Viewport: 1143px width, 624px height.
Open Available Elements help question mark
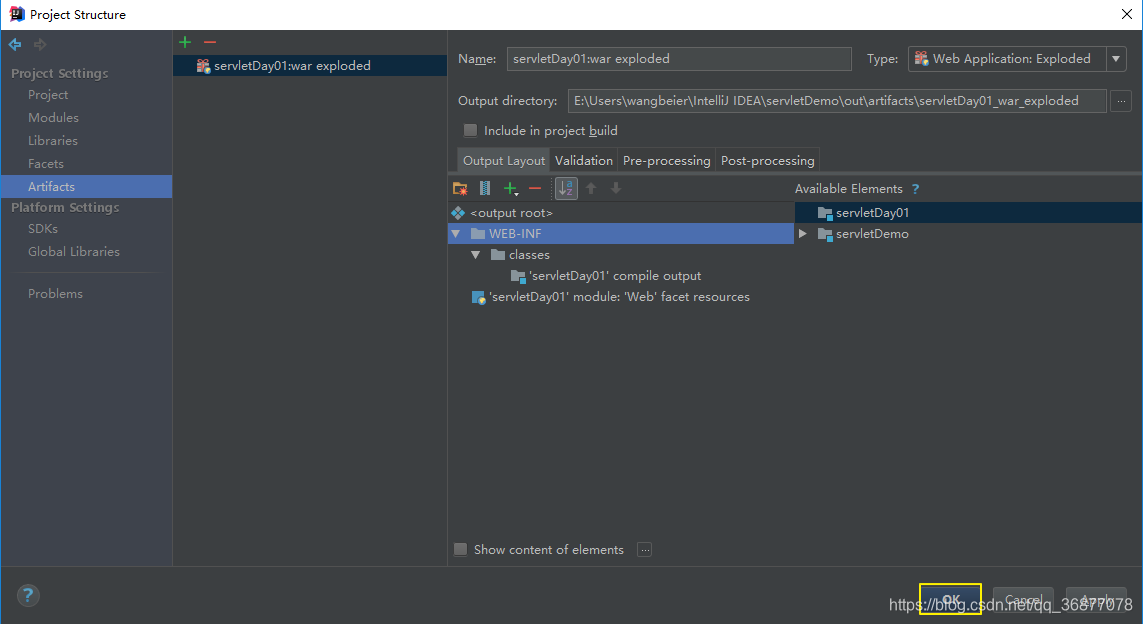tap(916, 189)
